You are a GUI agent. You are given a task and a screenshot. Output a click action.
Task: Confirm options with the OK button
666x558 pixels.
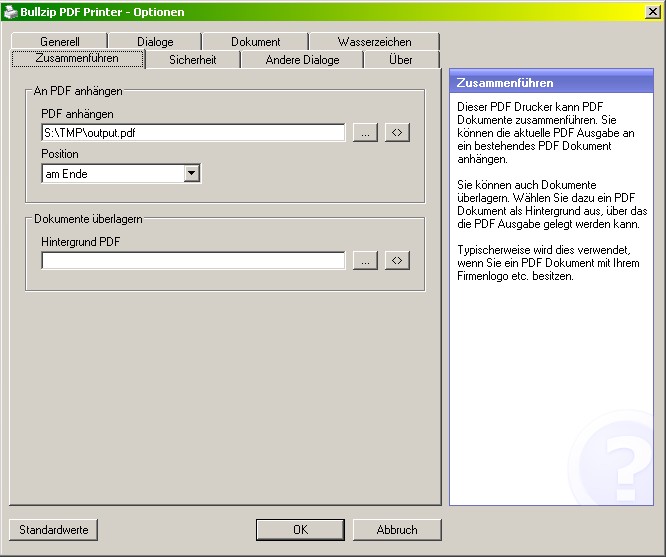[x=300, y=530]
